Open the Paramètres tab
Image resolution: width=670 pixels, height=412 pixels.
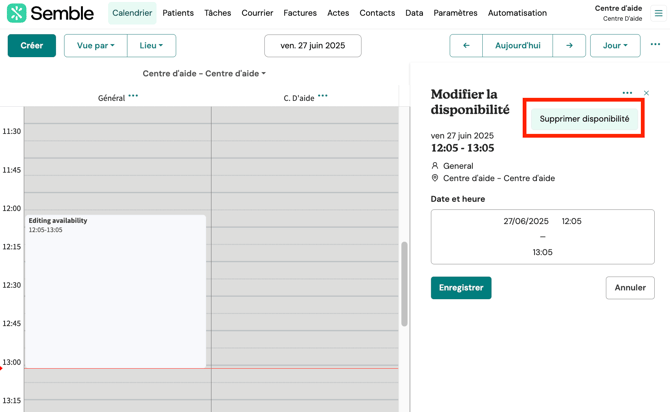(455, 13)
